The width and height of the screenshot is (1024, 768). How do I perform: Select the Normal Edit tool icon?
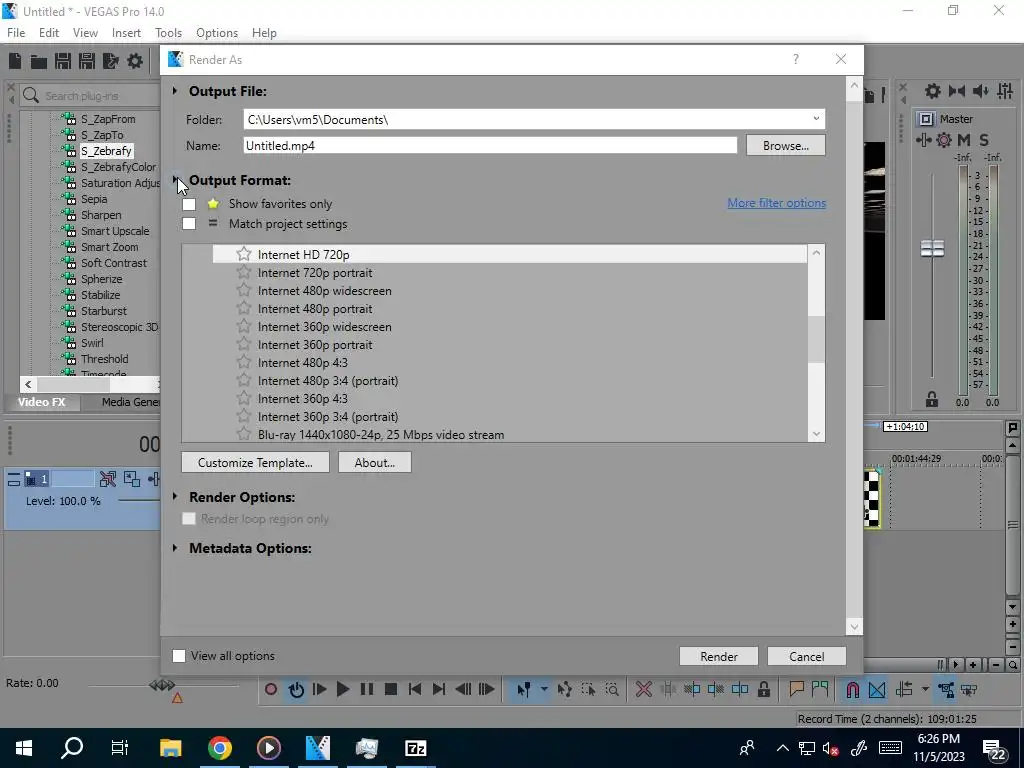pyautogui.click(x=524, y=689)
